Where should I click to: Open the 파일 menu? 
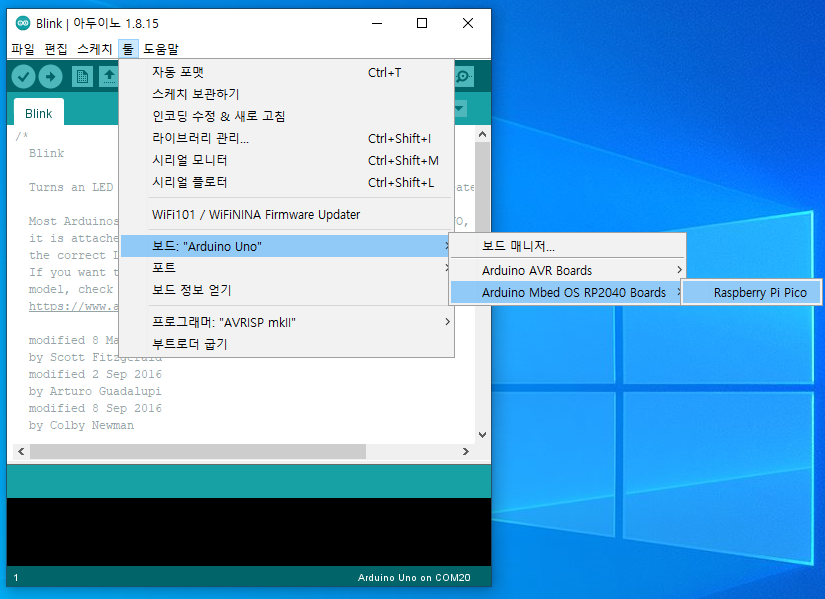pos(23,49)
